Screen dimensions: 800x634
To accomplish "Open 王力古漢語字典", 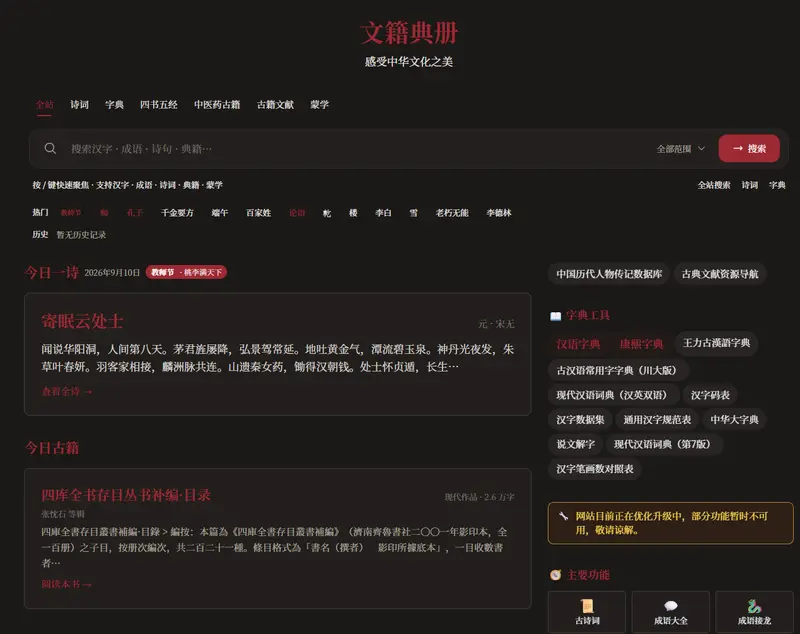I will coord(716,343).
